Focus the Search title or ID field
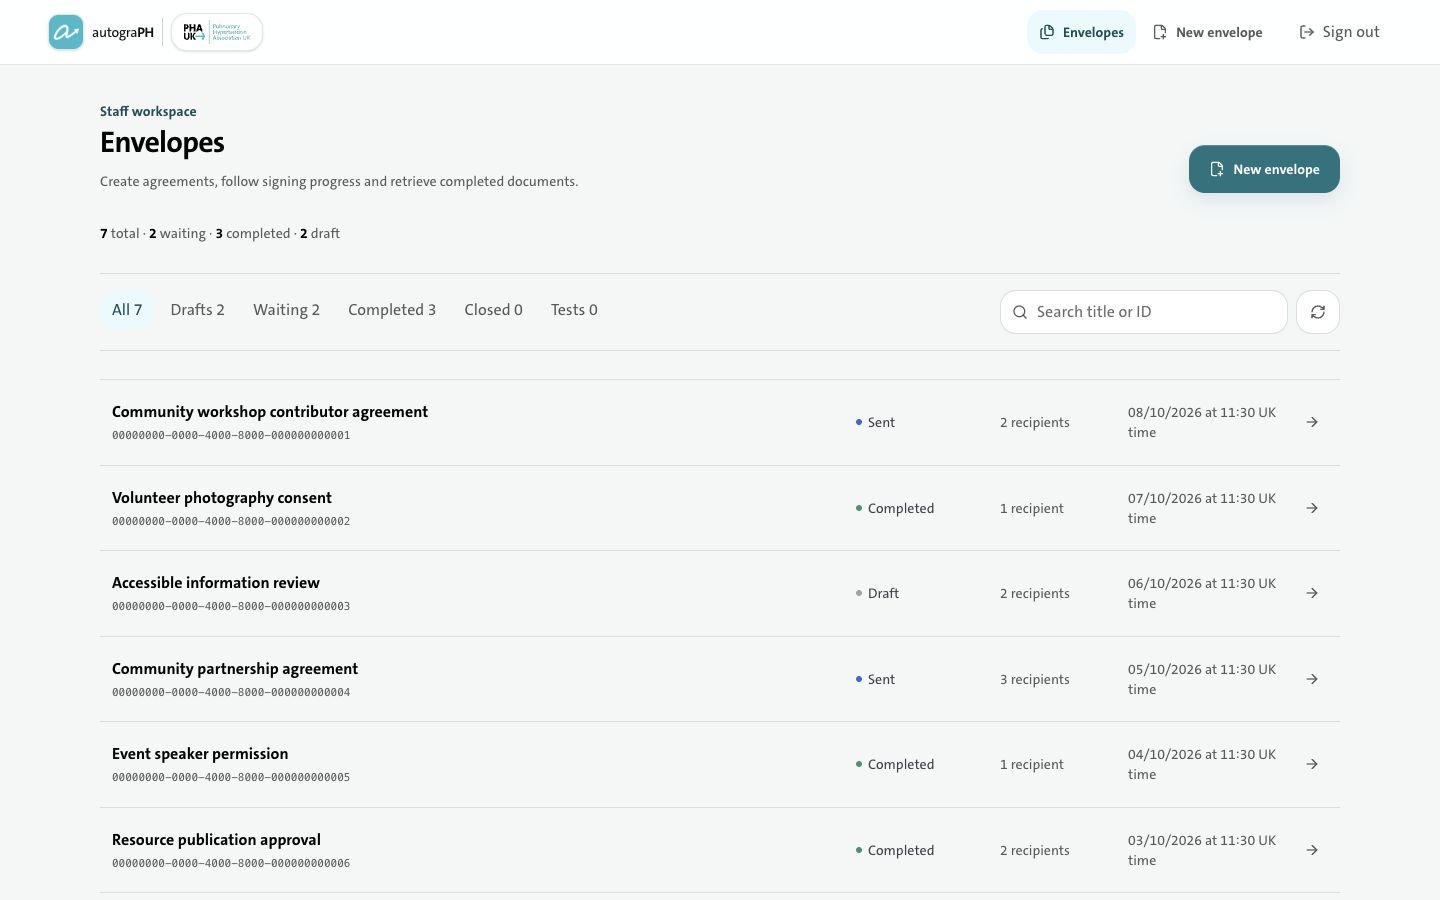This screenshot has width=1440, height=900. click(x=1143, y=312)
